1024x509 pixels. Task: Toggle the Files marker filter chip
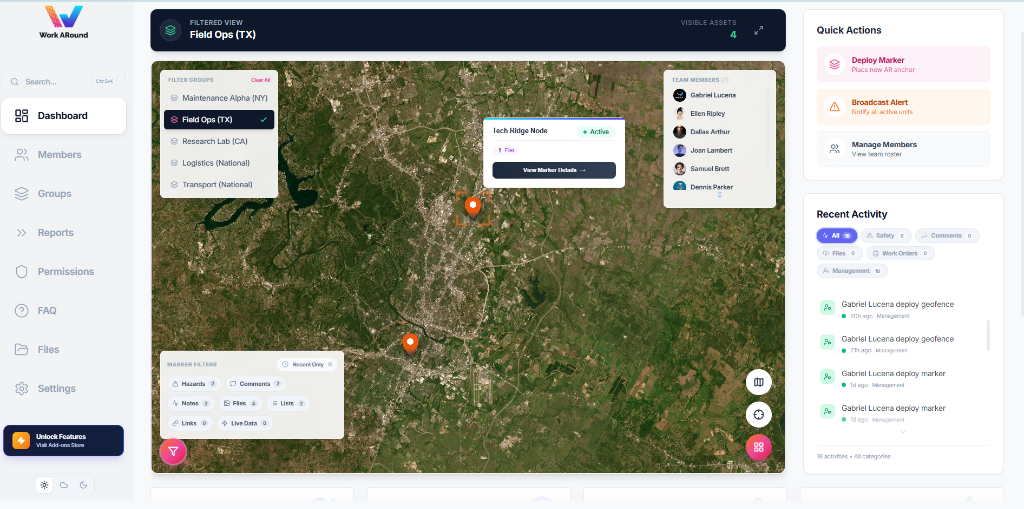coord(240,404)
